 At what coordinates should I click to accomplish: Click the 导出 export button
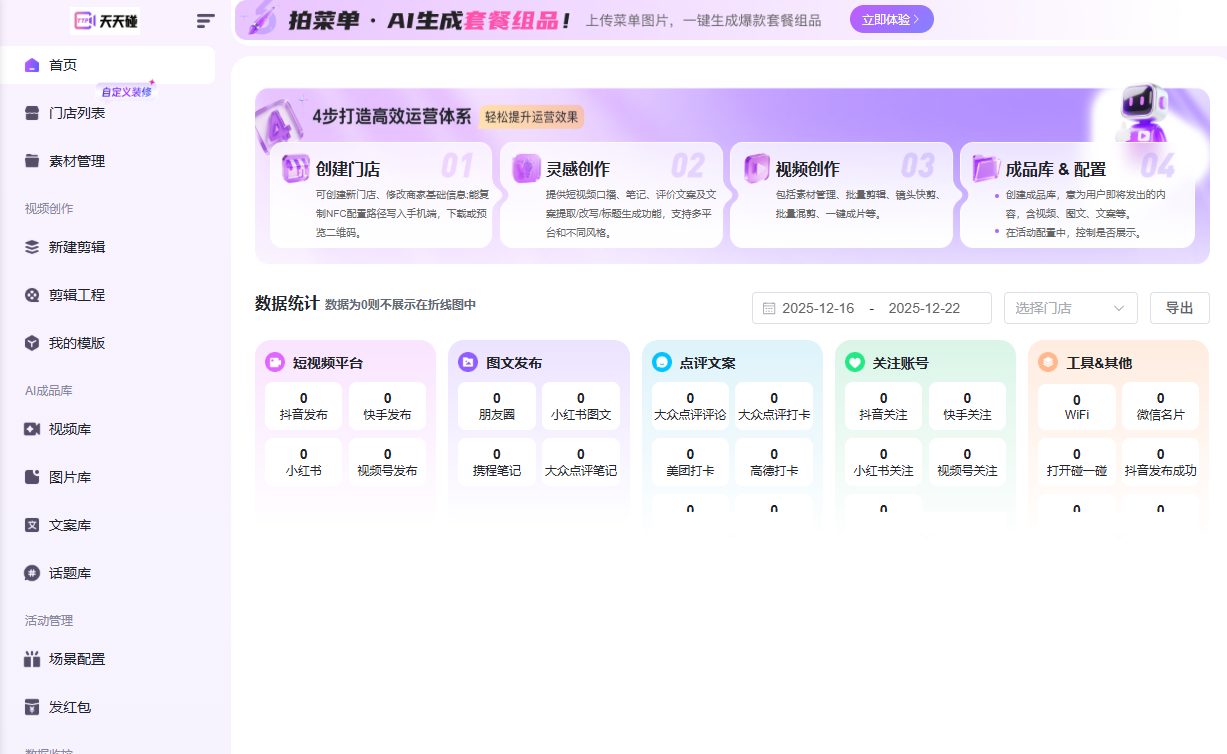pos(1180,308)
